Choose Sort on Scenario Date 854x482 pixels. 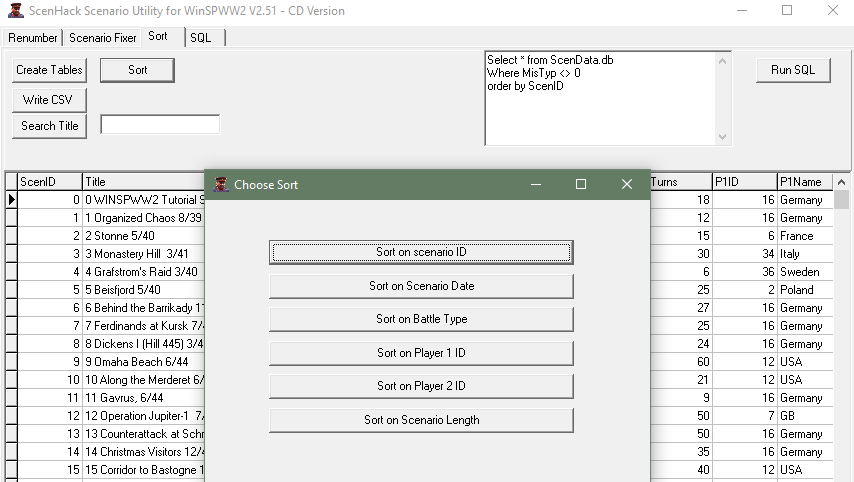tap(421, 286)
